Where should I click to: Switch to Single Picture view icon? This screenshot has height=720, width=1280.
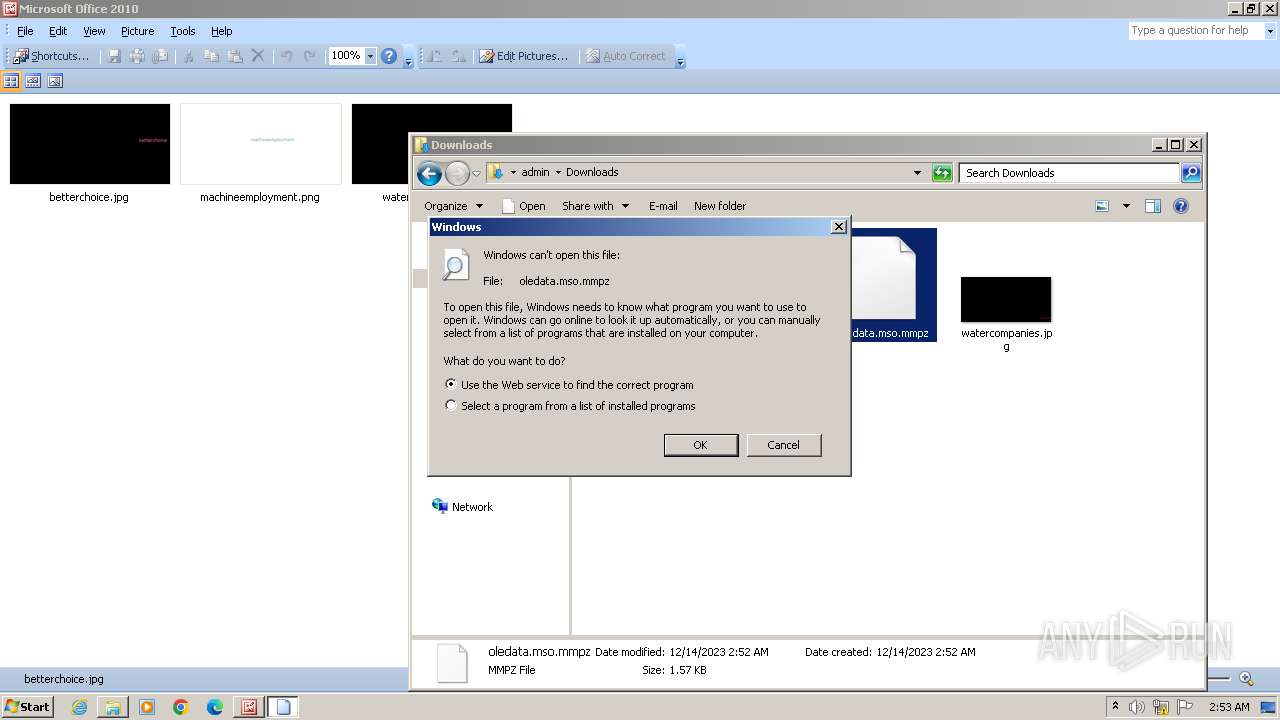tap(55, 81)
